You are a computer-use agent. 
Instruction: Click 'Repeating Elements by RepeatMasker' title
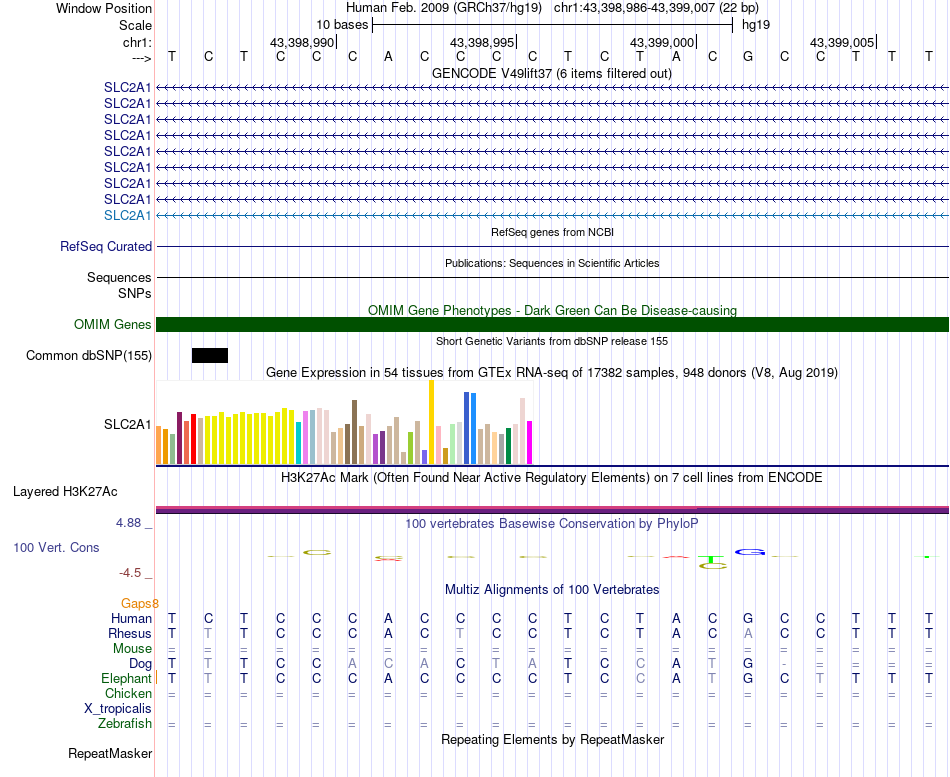552,739
